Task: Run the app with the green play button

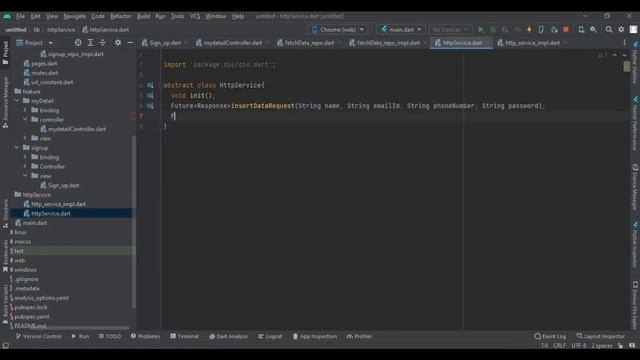Action: [481, 29]
